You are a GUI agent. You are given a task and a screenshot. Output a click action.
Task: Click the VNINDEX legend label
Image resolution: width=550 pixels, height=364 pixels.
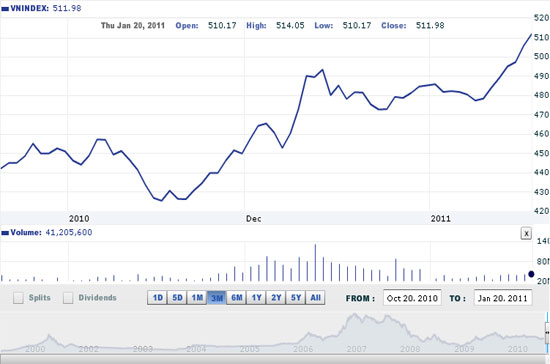click(29, 8)
